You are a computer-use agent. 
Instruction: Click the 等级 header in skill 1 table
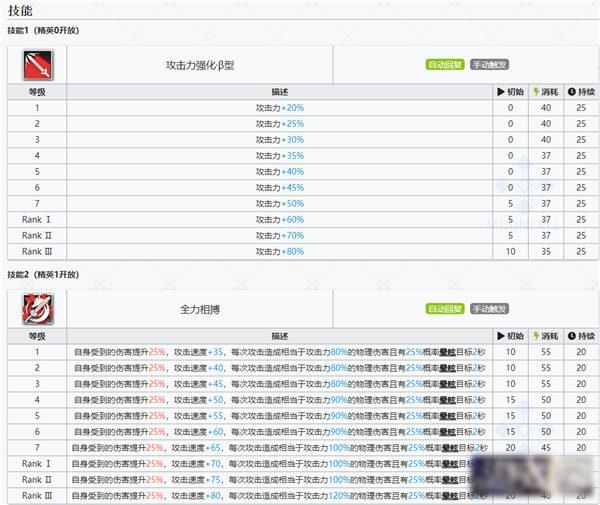[37, 92]
